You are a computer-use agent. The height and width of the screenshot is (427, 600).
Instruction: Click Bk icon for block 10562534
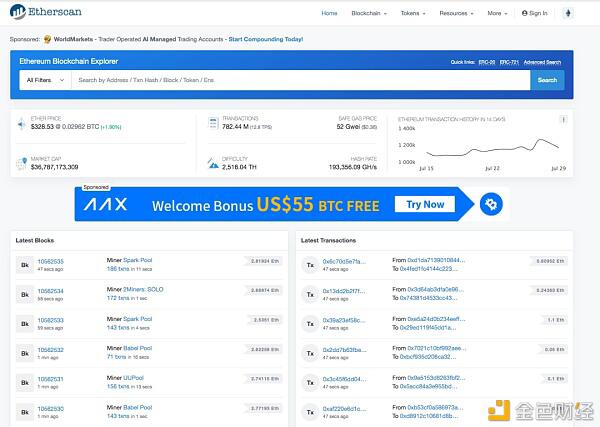[25, 295]
